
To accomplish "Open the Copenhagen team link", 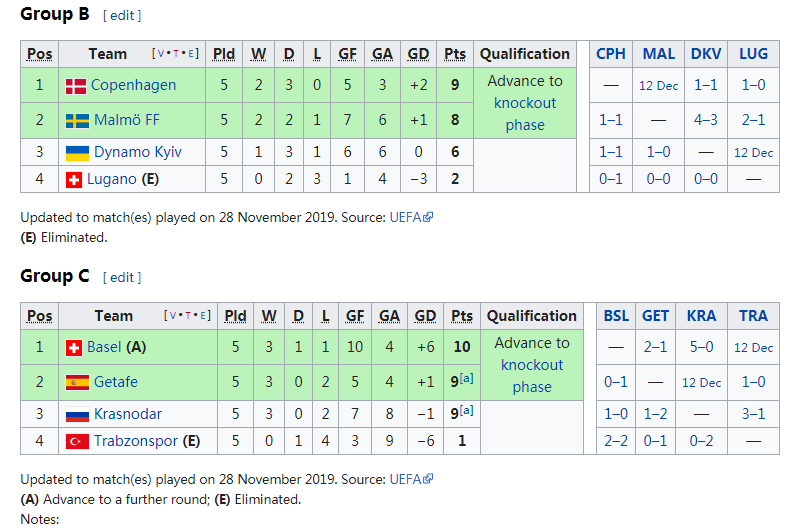I will pos(133,86).
